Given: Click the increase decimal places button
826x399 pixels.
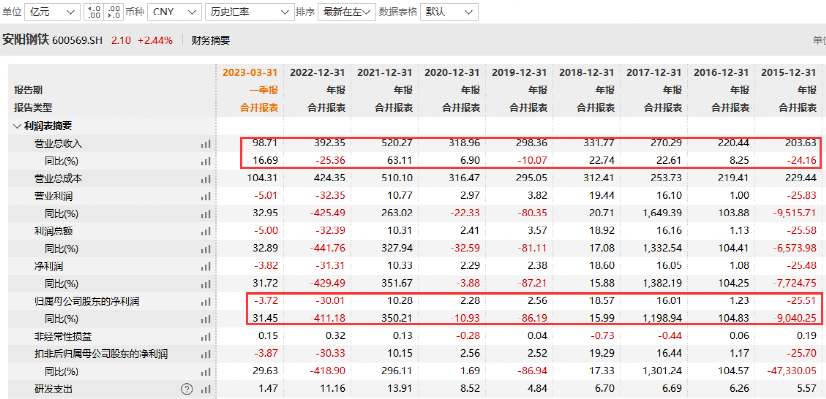Looking at the screenshot, I should pos(93,12).
